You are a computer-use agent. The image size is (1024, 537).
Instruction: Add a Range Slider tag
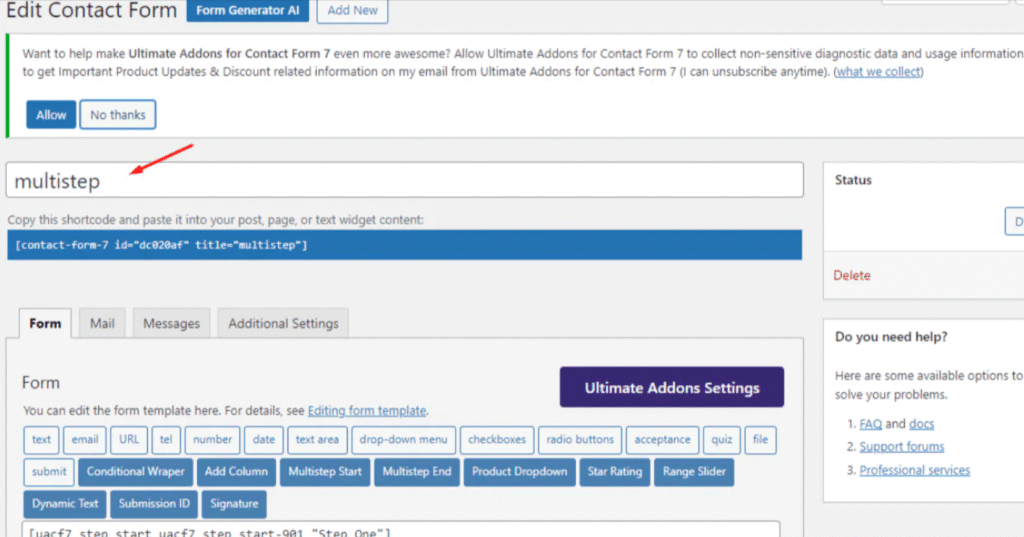(694, 472)
